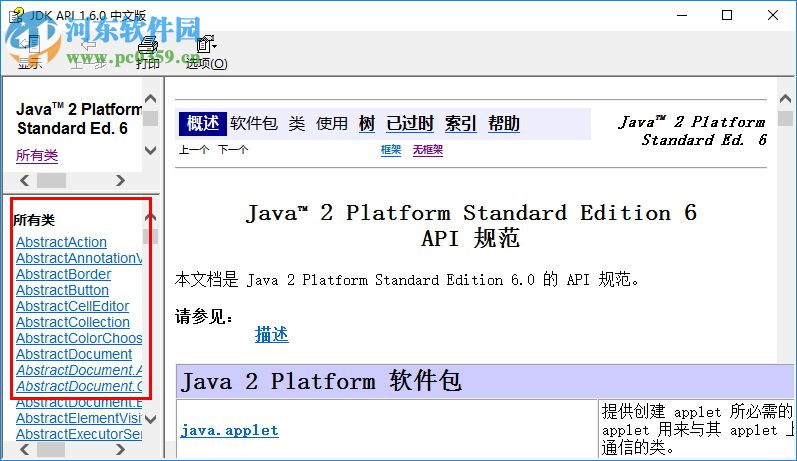
Task: Open the AbstractExecutorSer... class link
Action: tap(79, 434)
